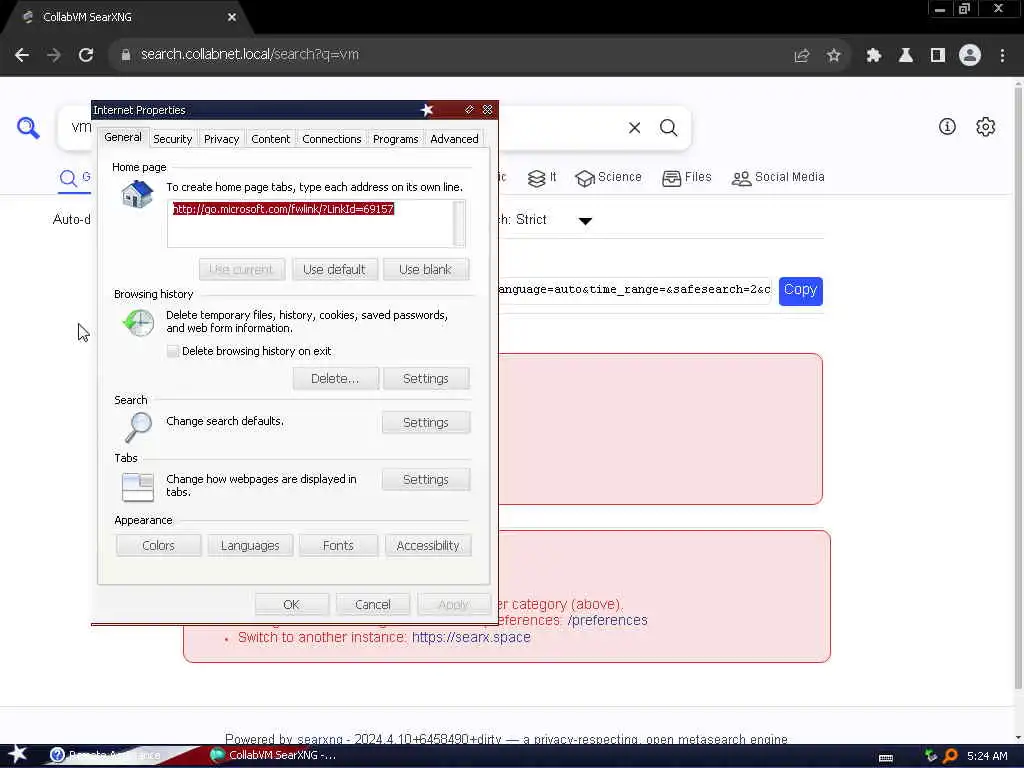The width and height of the screenshot is (1024, 768).
Task: Click the tray keyboard icon
Action: (886, 758)
